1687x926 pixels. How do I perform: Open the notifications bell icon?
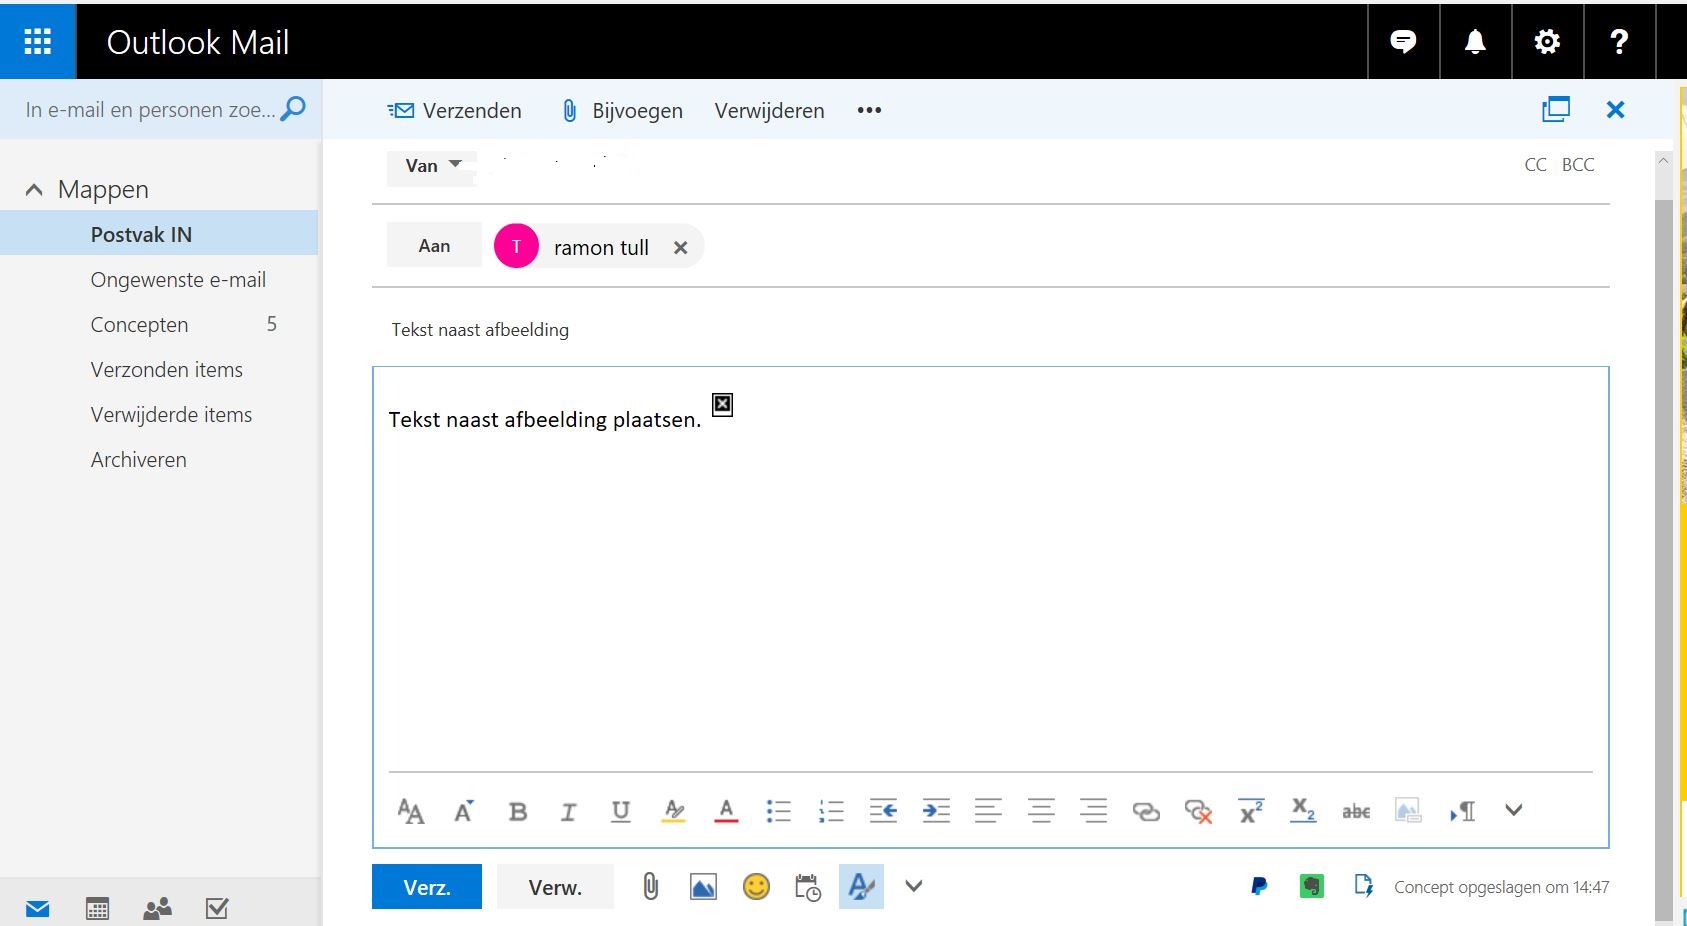tap(1475, 41)
